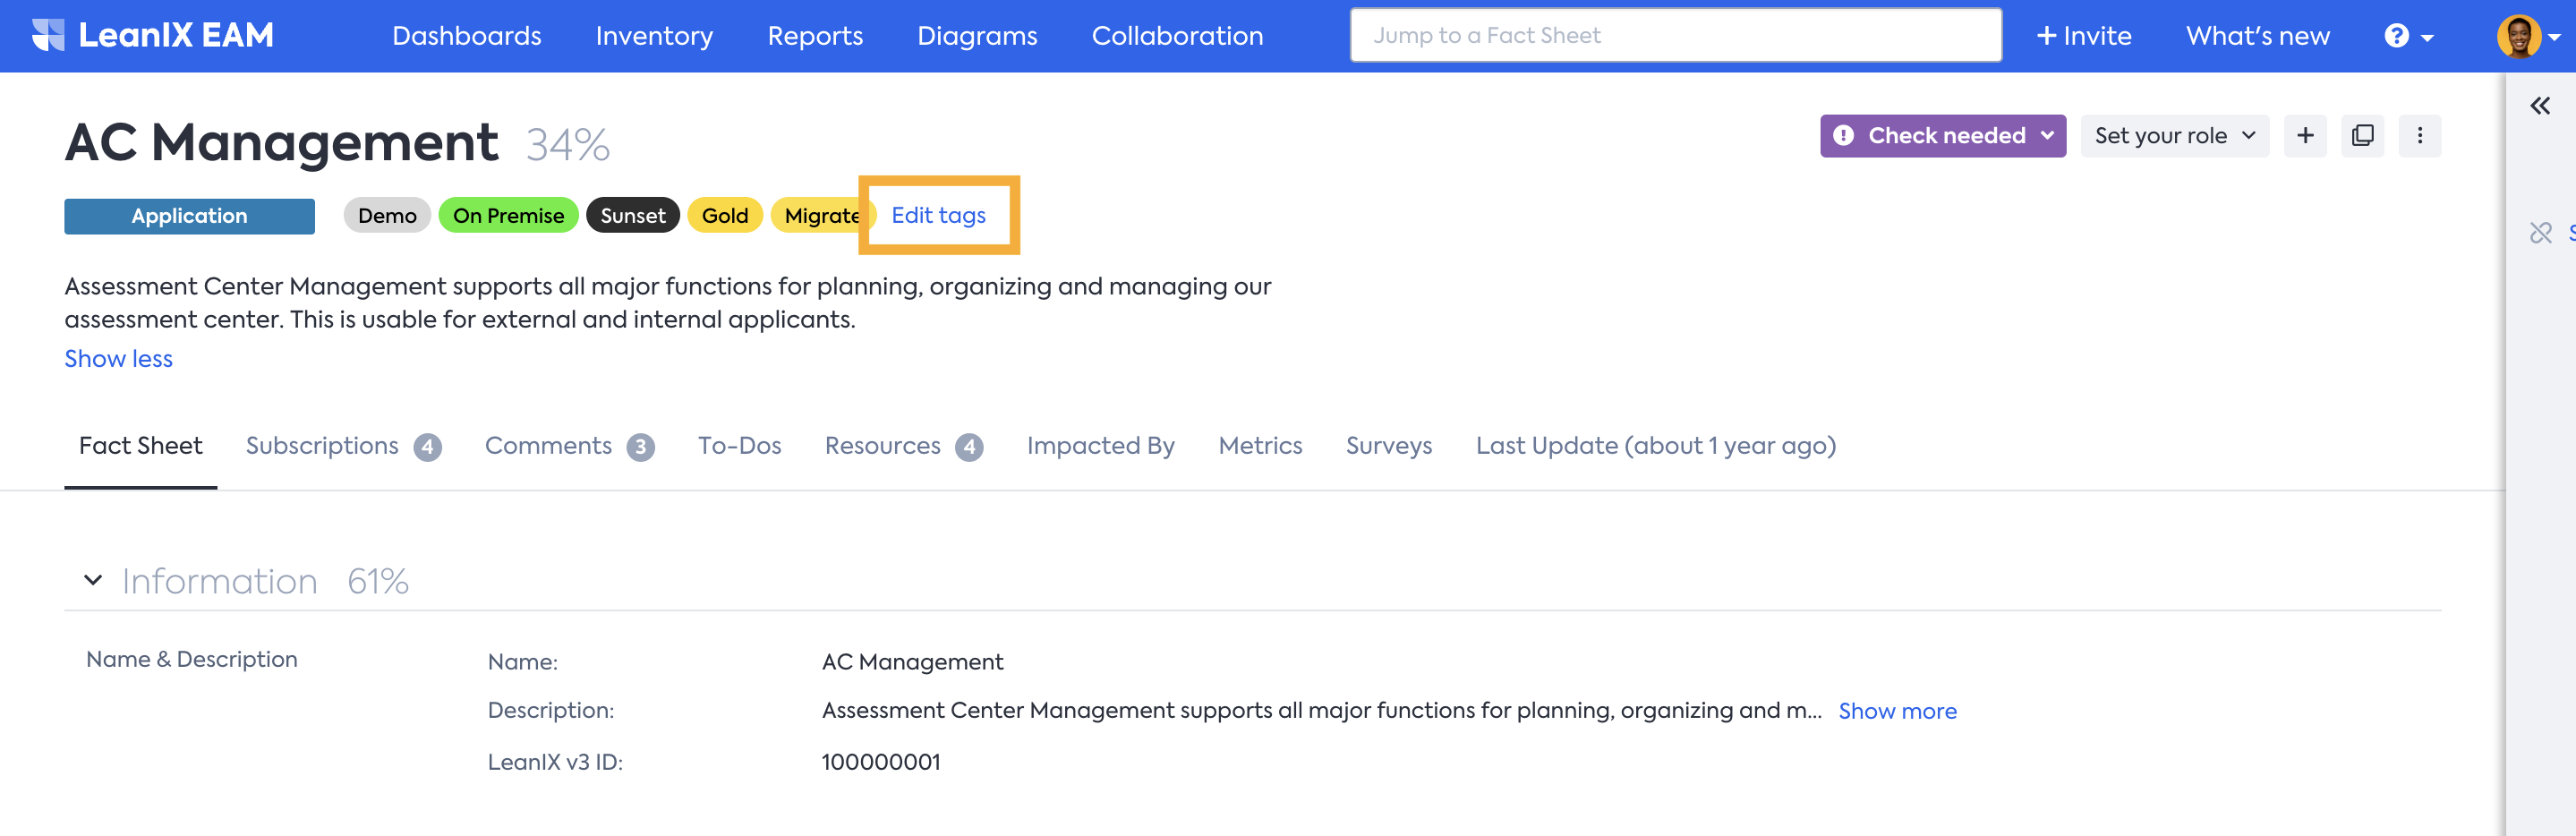Click the Comments count badge 3
This screenshot has width=2576, height=836.
(x=641, y=447)
